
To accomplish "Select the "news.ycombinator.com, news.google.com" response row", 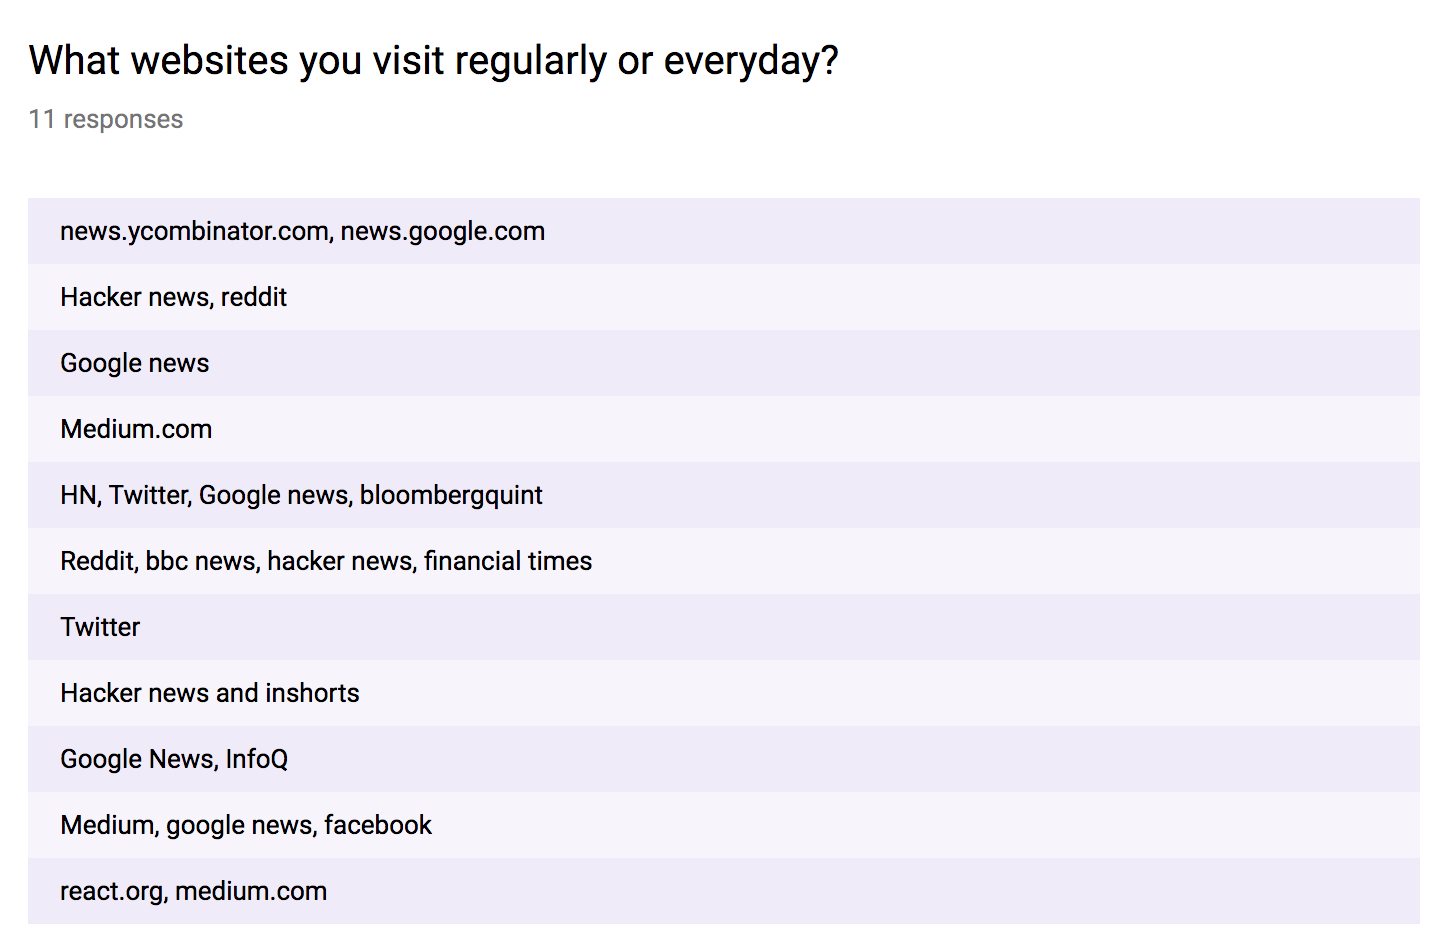I will (302, 231).
